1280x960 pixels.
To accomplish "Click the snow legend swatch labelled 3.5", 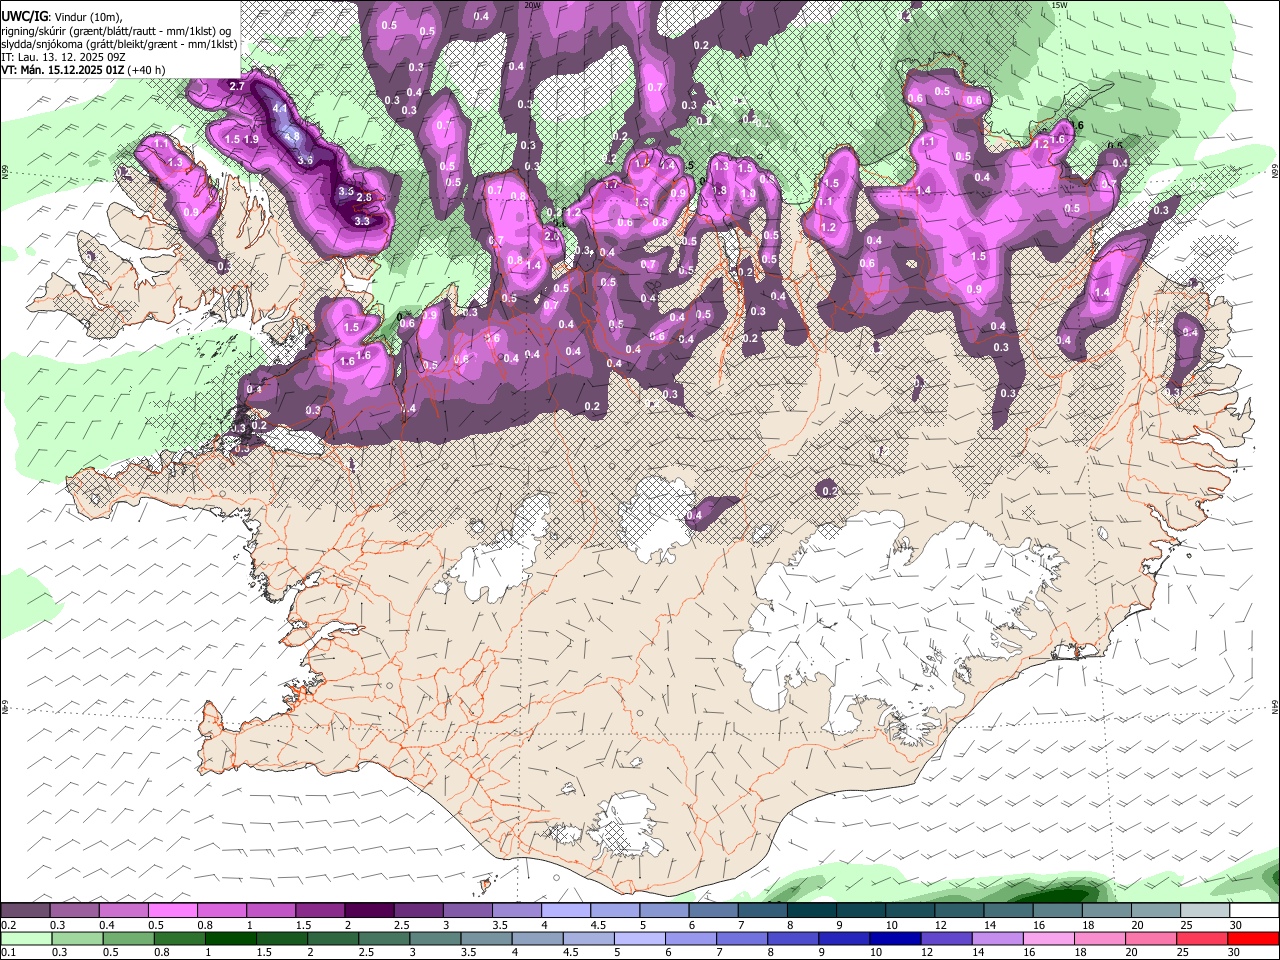I will (517, 911).
